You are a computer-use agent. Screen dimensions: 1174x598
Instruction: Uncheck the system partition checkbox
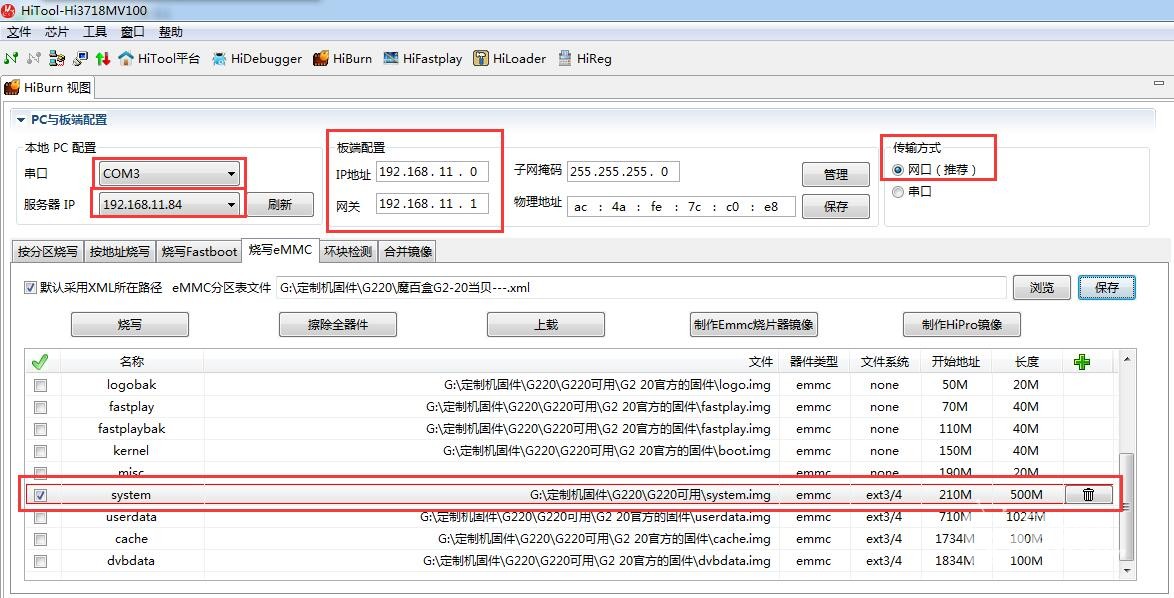(40, 495)
